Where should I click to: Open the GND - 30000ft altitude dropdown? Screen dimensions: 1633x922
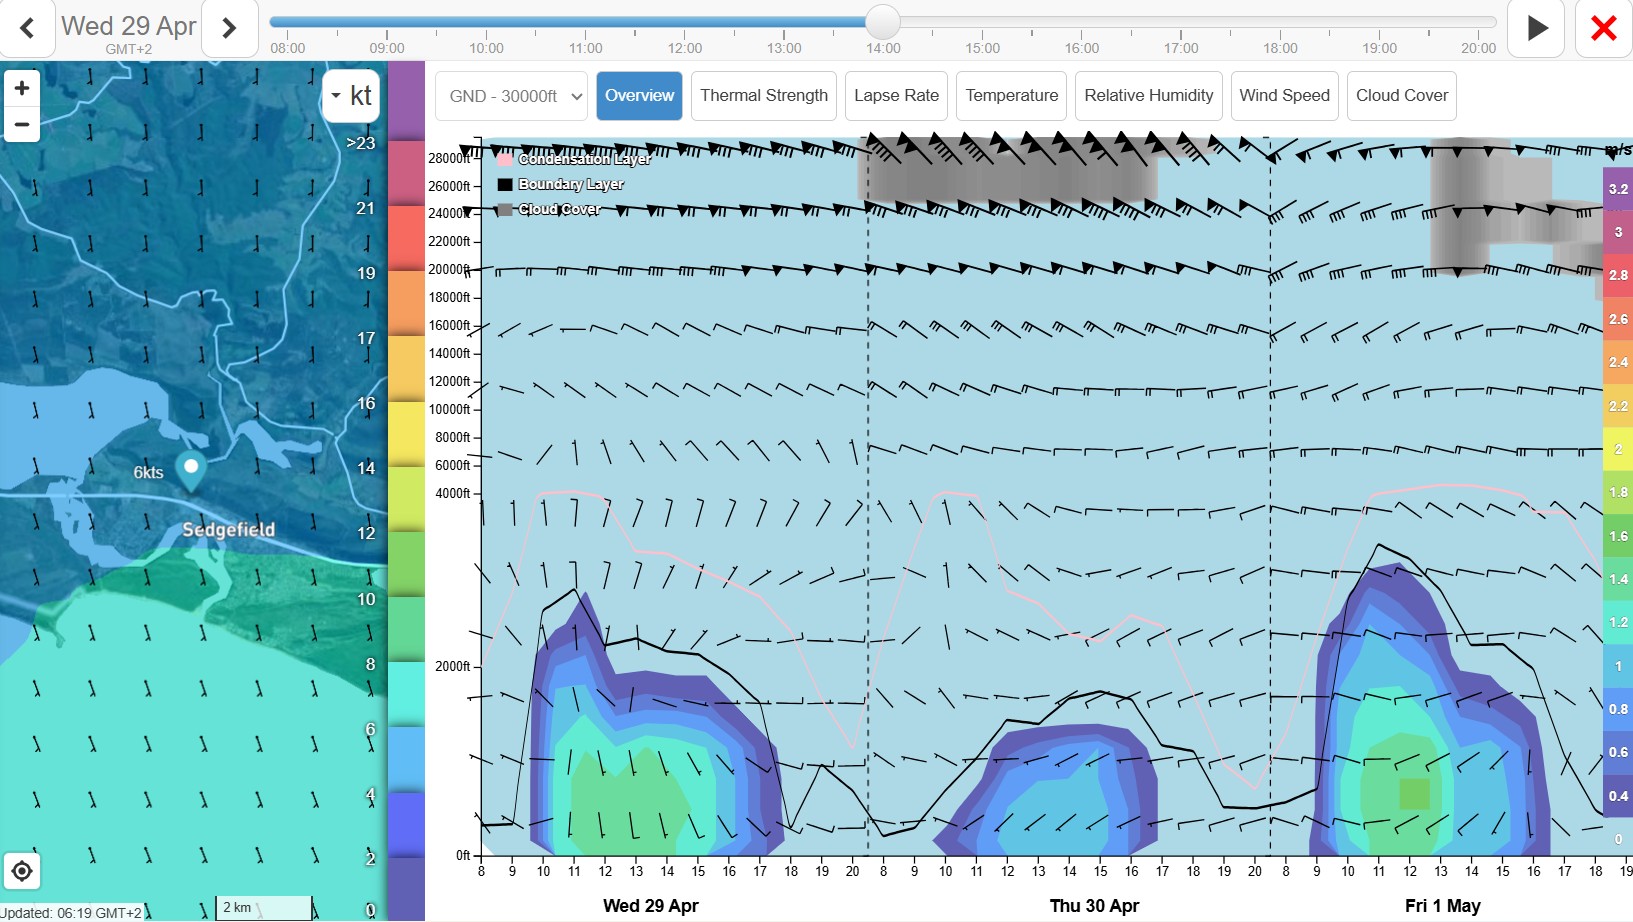coord(512,96)
